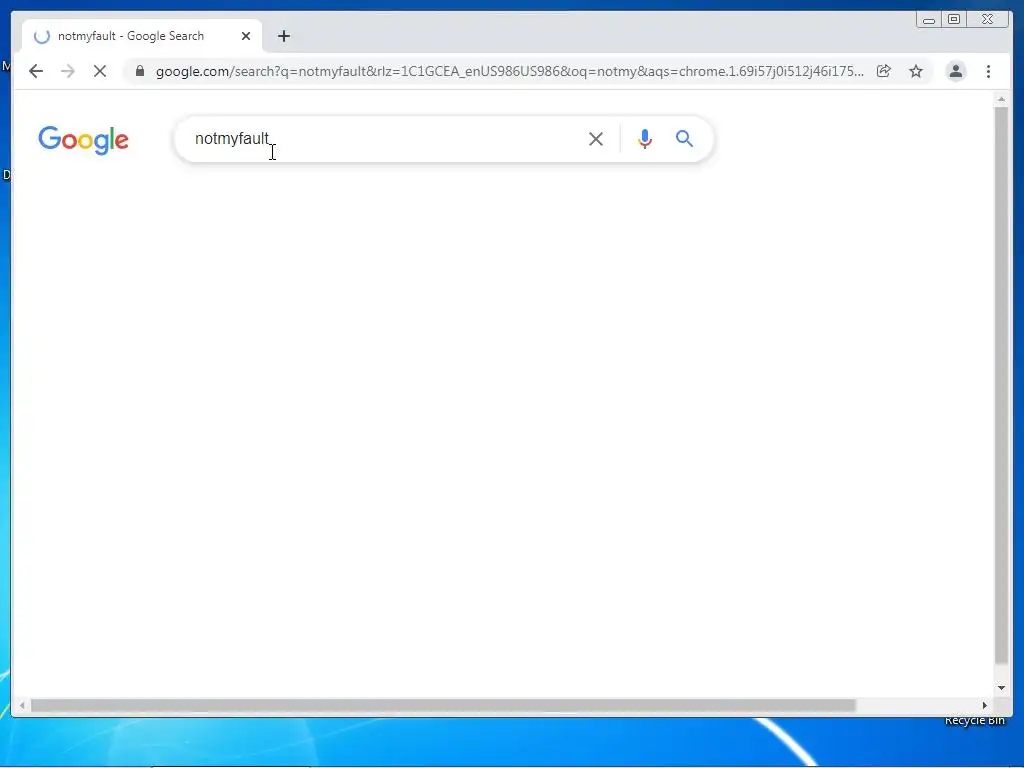The image size is (1024, 768).
Task: Click the horizontal scrollbar thumb
Action: [443, 705]
